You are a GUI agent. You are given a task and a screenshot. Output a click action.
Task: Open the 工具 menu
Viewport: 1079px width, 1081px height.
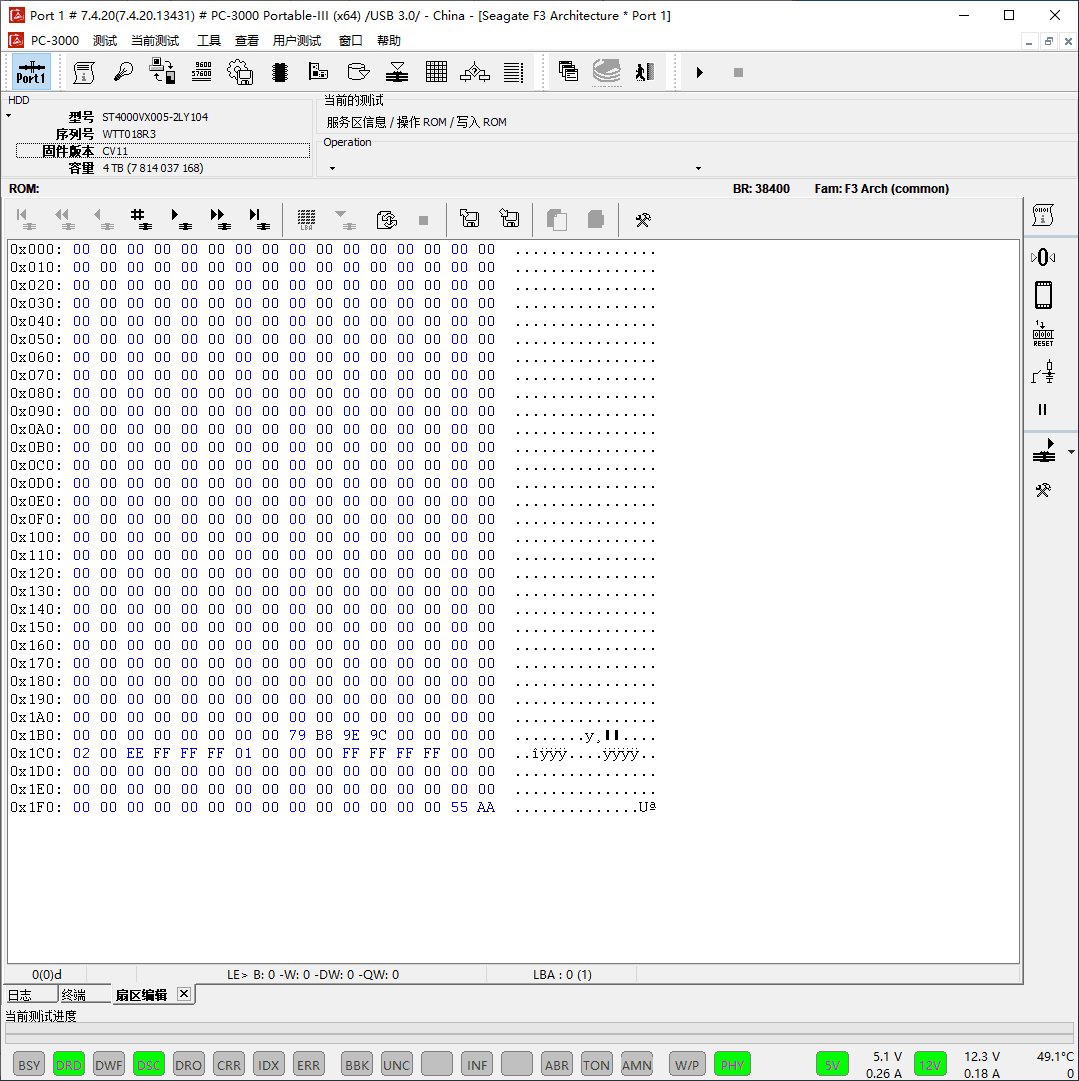tap(209, 41)
